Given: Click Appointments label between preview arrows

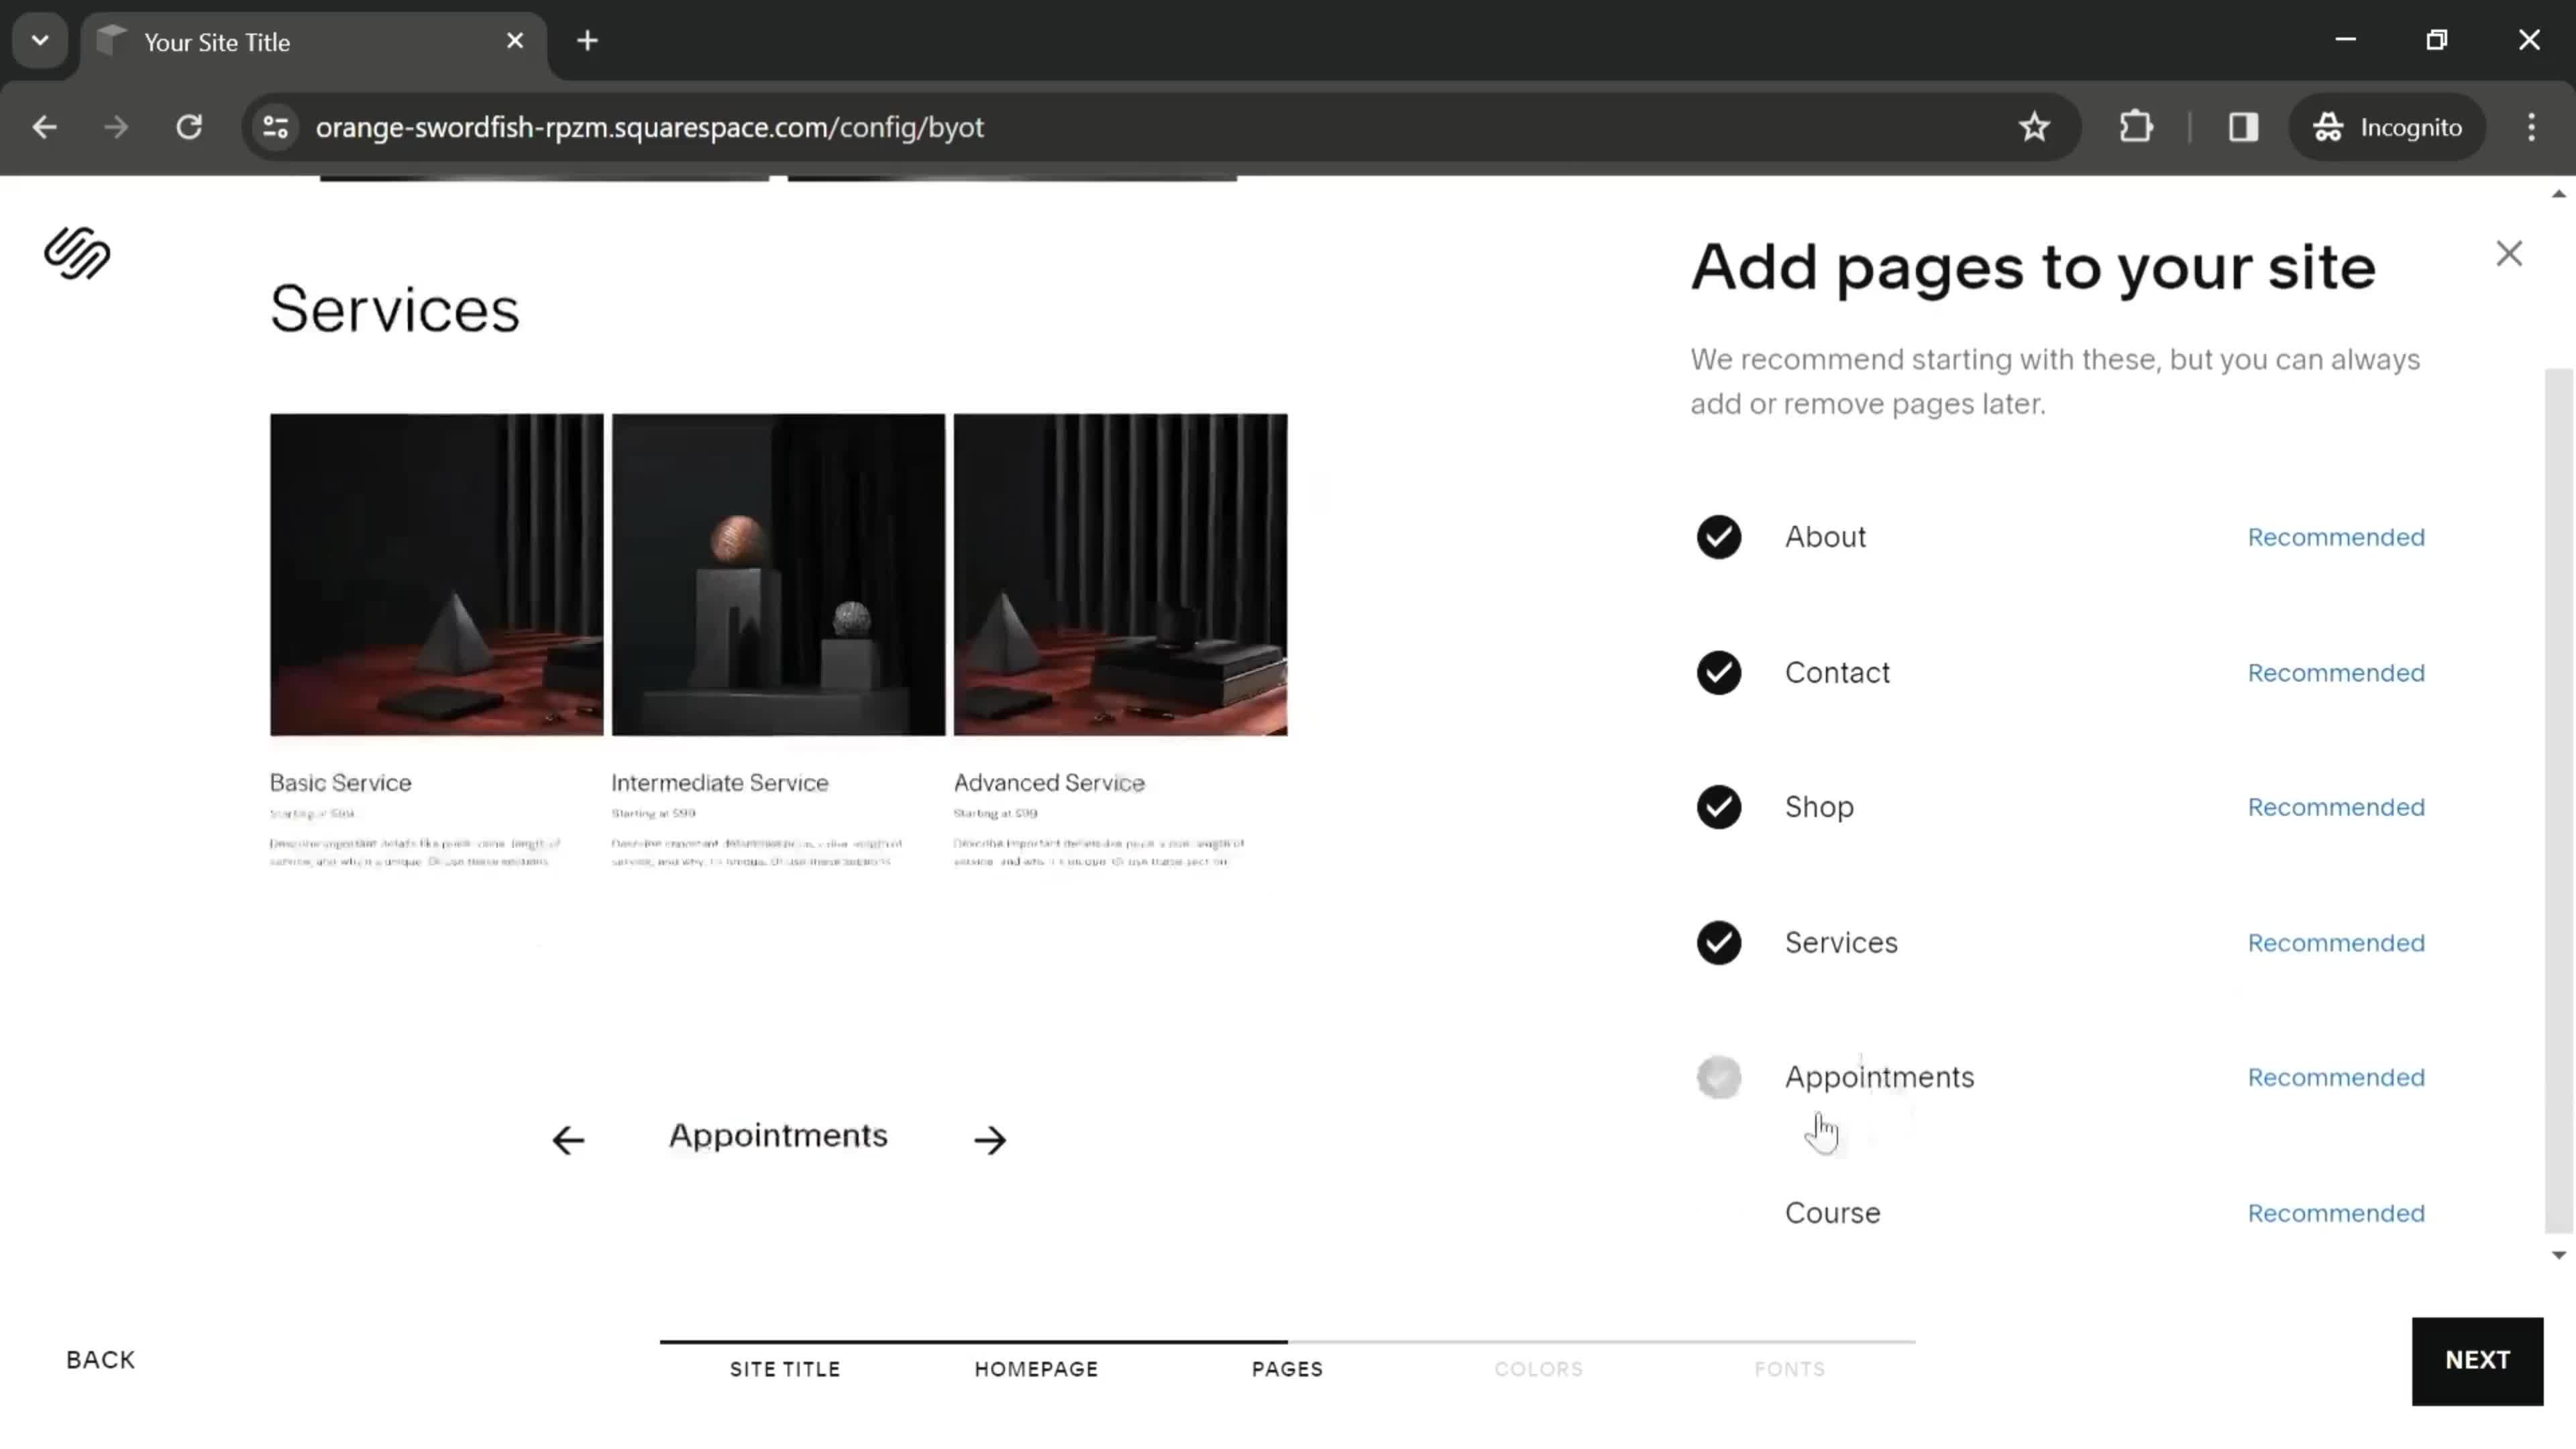Looking at the screenshot, I should coord(778,1136).
